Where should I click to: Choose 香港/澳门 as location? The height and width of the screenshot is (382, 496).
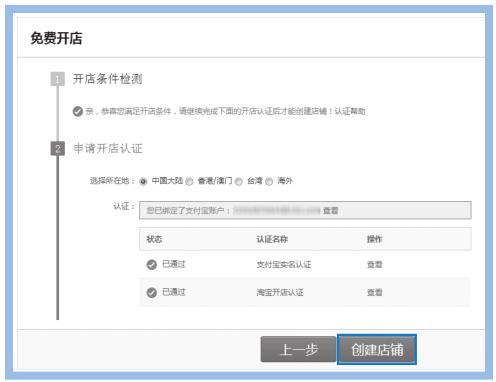tap(189, 182)
